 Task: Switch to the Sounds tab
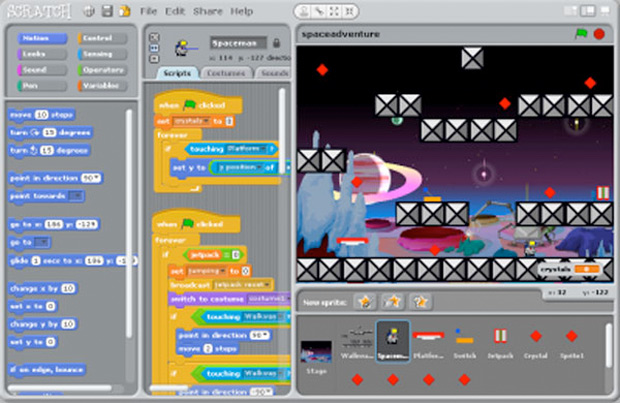274,73
